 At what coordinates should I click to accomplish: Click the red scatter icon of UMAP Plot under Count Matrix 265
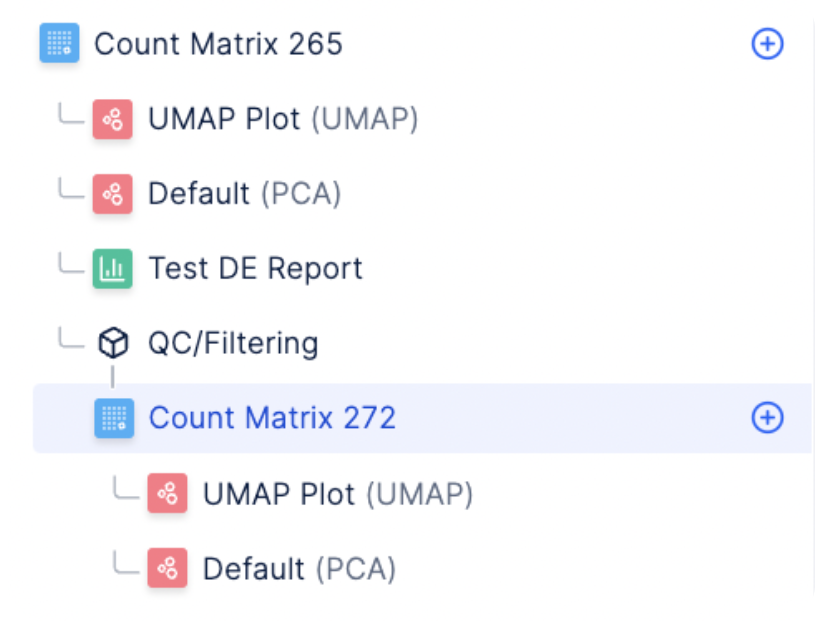coord(113,119)
